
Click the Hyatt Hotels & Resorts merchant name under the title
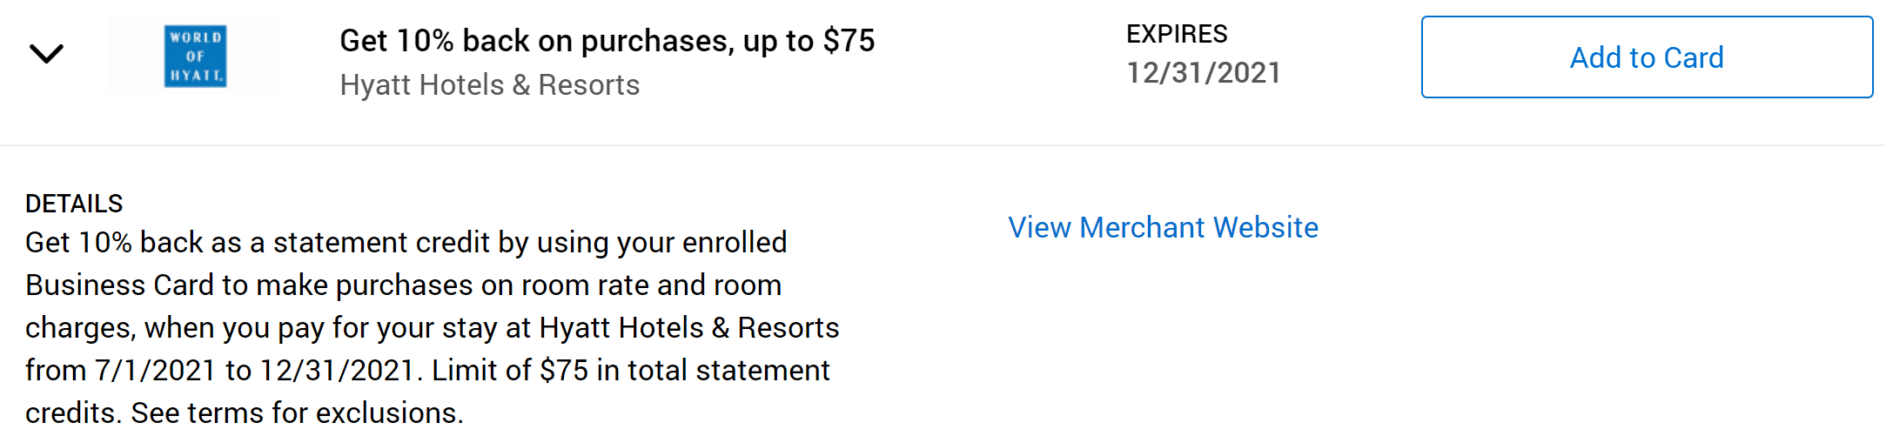tap(490, 85)
